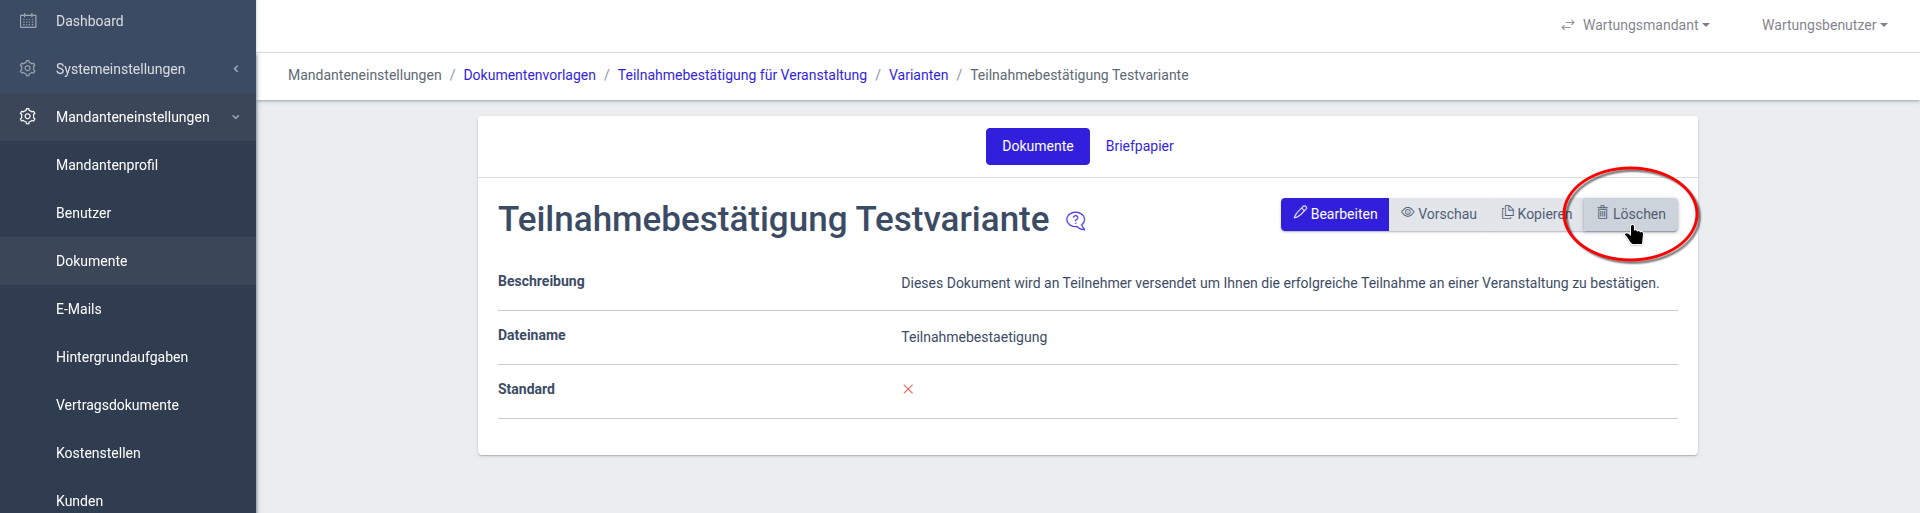Open the Wartungsmandant dropdown
This screenshot has height=513, width=1920.
coord(1645,25)
